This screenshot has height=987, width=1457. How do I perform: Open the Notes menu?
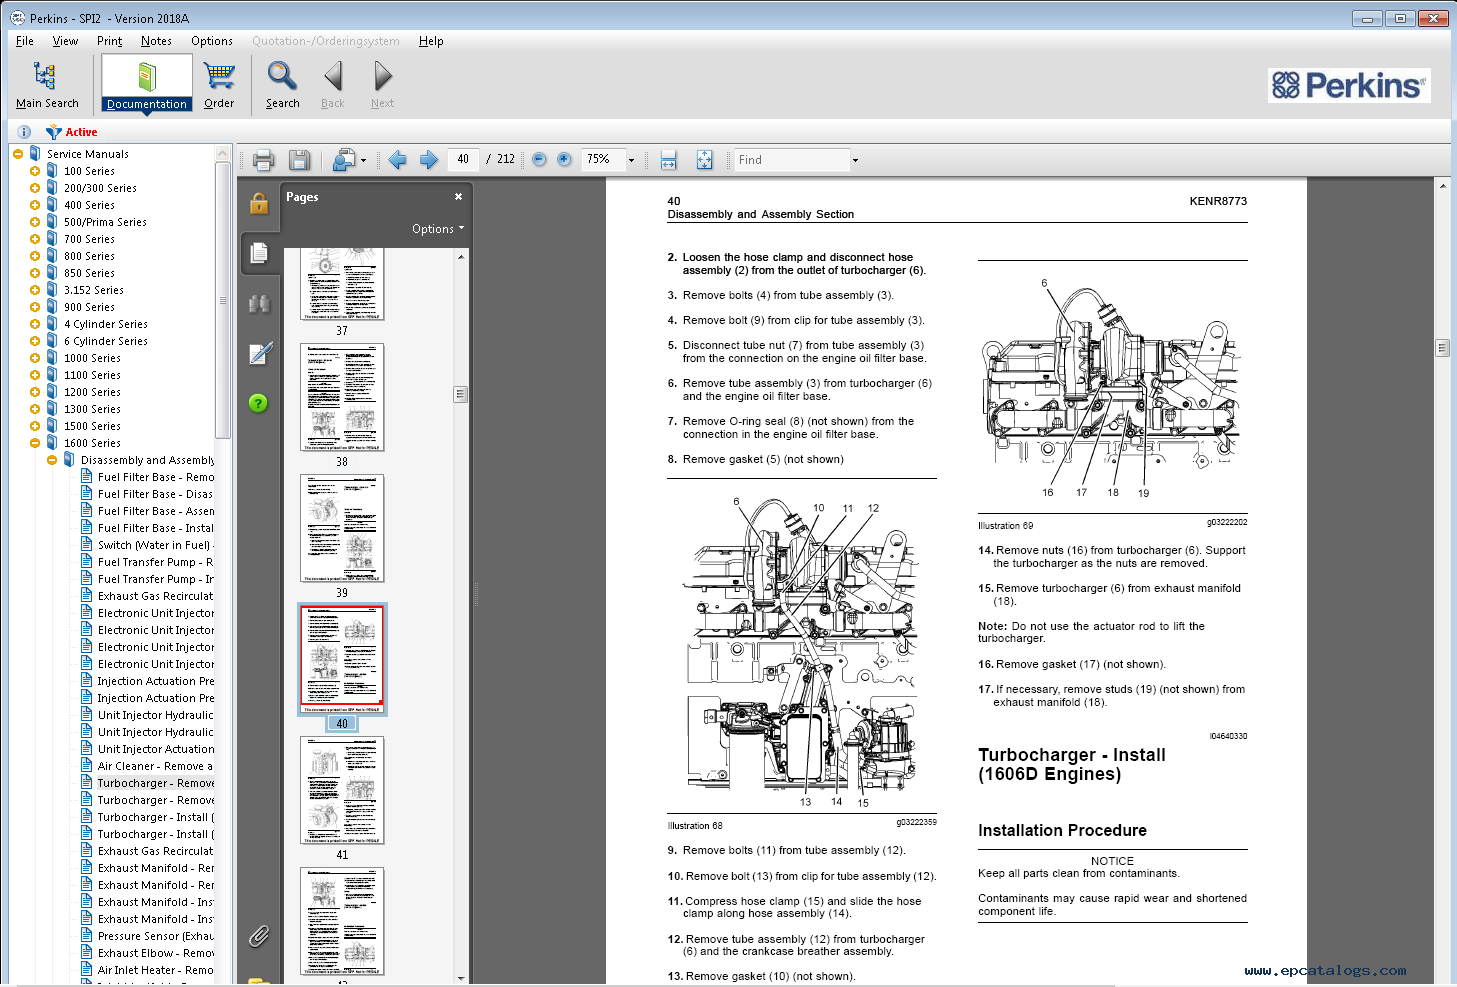[x=156, y=41]
